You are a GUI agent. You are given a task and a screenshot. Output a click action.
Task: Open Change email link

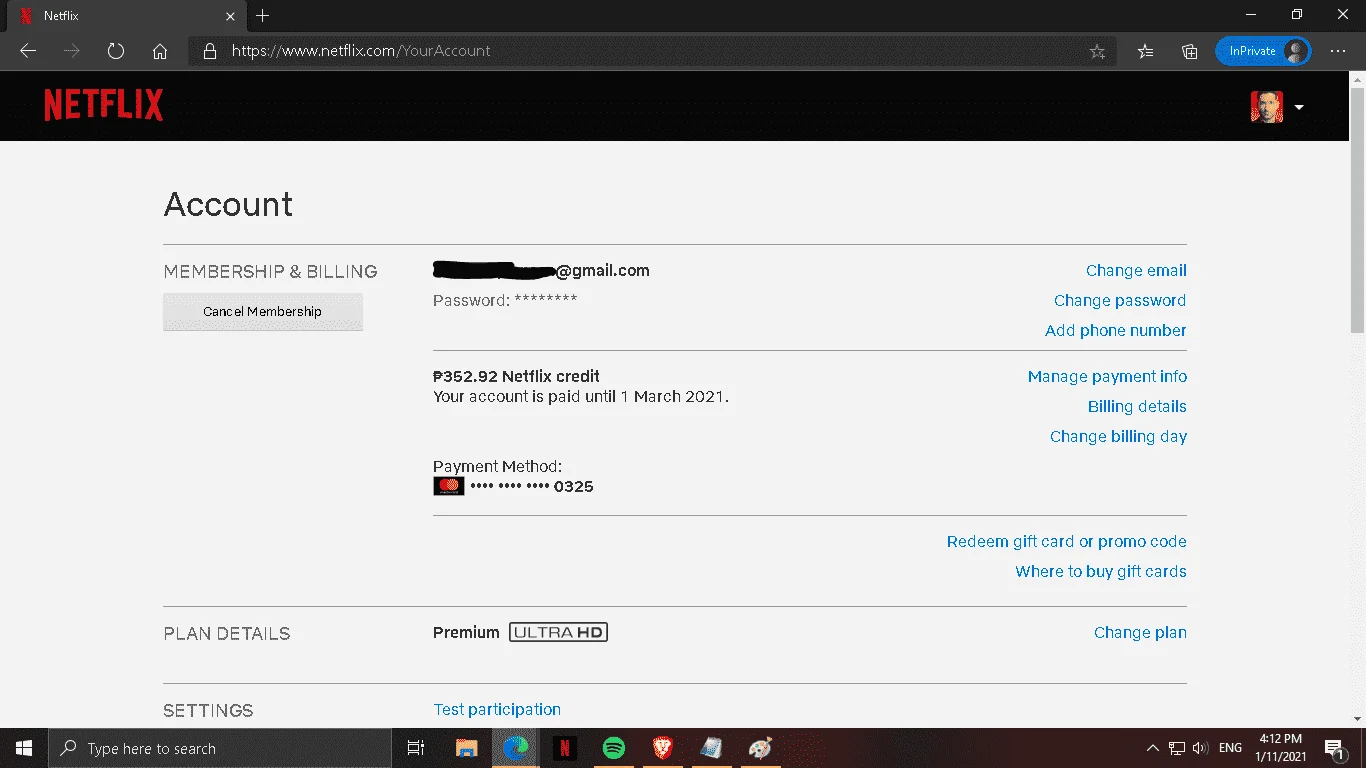[1136, 270]
